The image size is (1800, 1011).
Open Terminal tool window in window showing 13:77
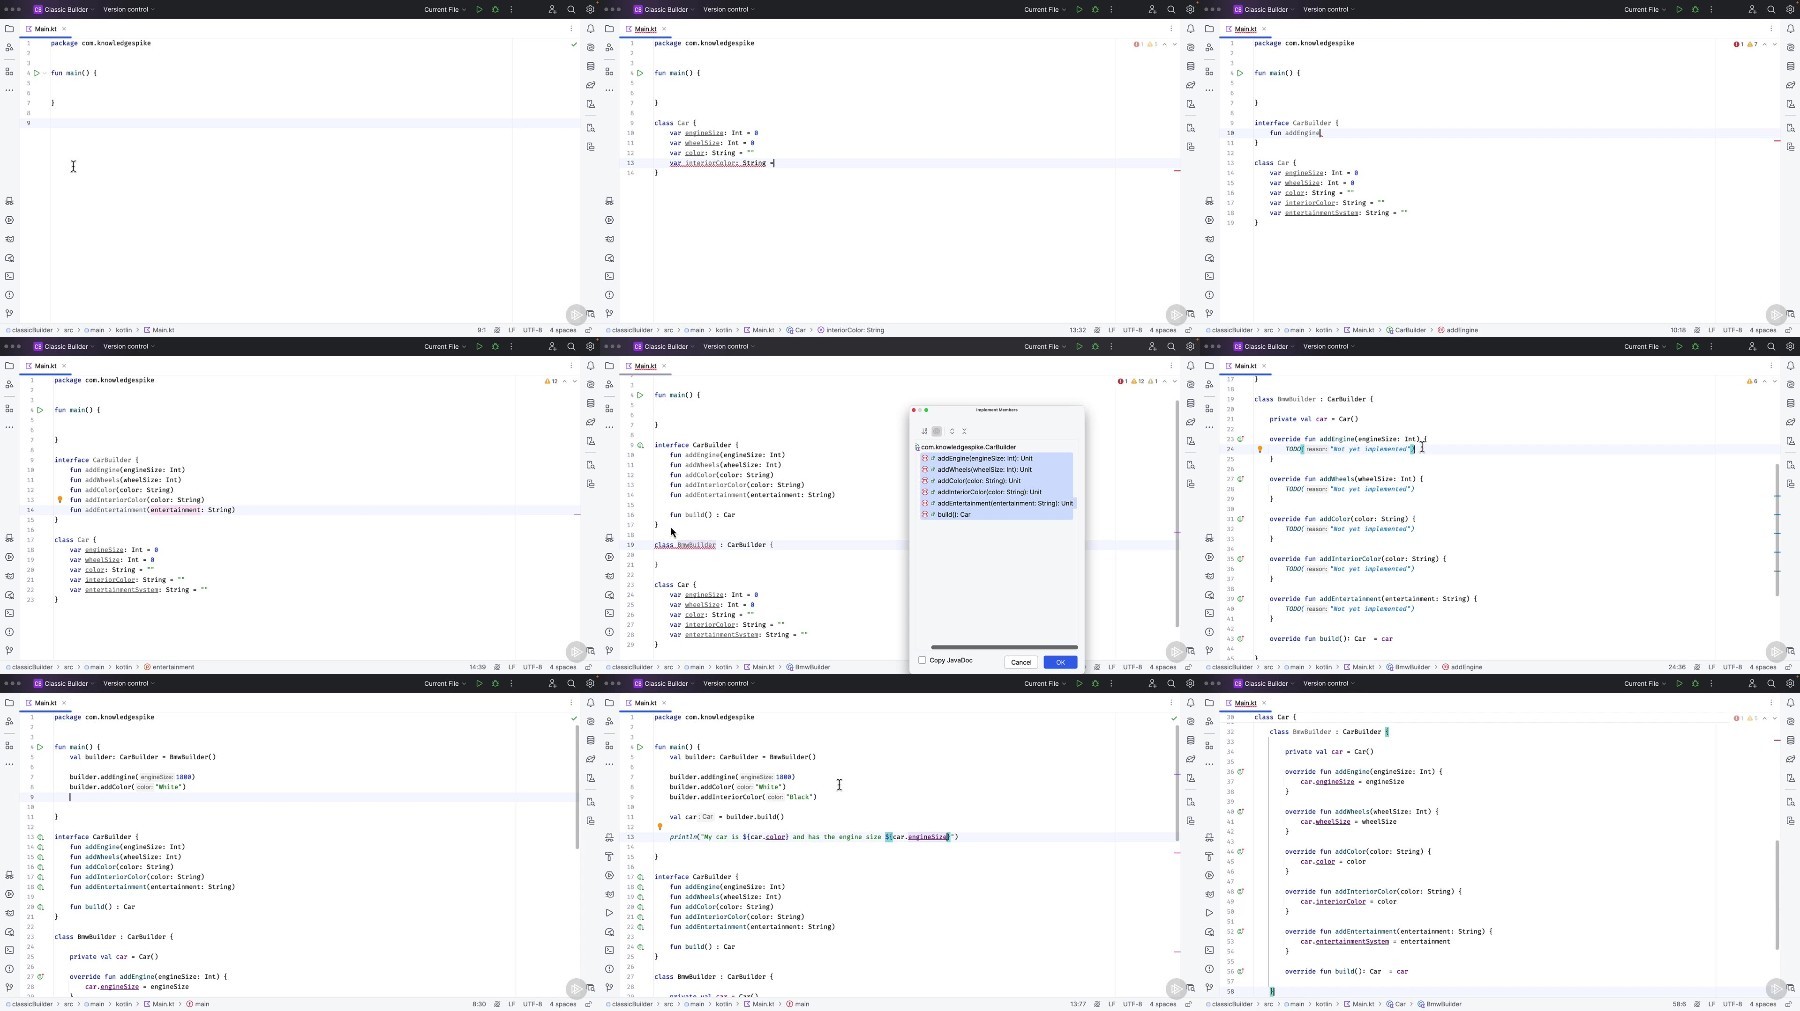pos(609,950)
